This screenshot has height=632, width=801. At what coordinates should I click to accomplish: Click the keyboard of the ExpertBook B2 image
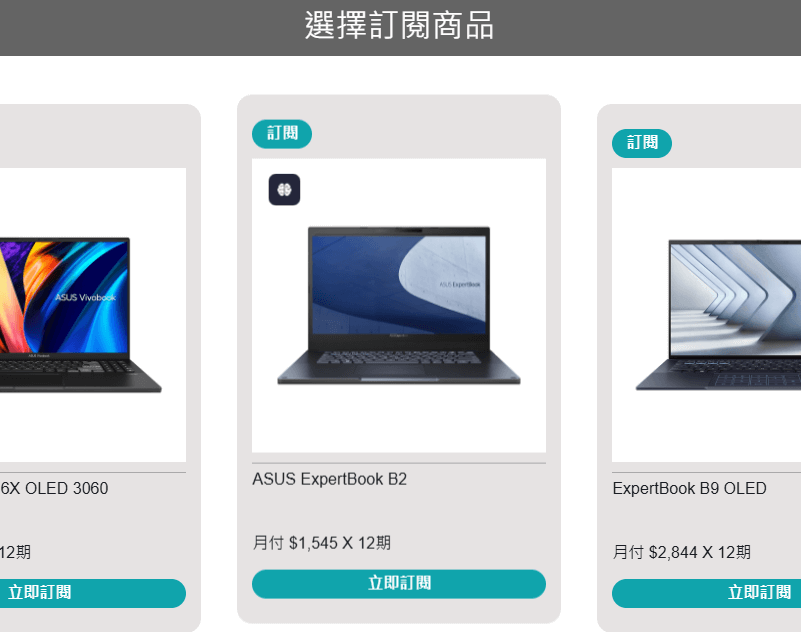pyautogui.click(x=398, y=357)
